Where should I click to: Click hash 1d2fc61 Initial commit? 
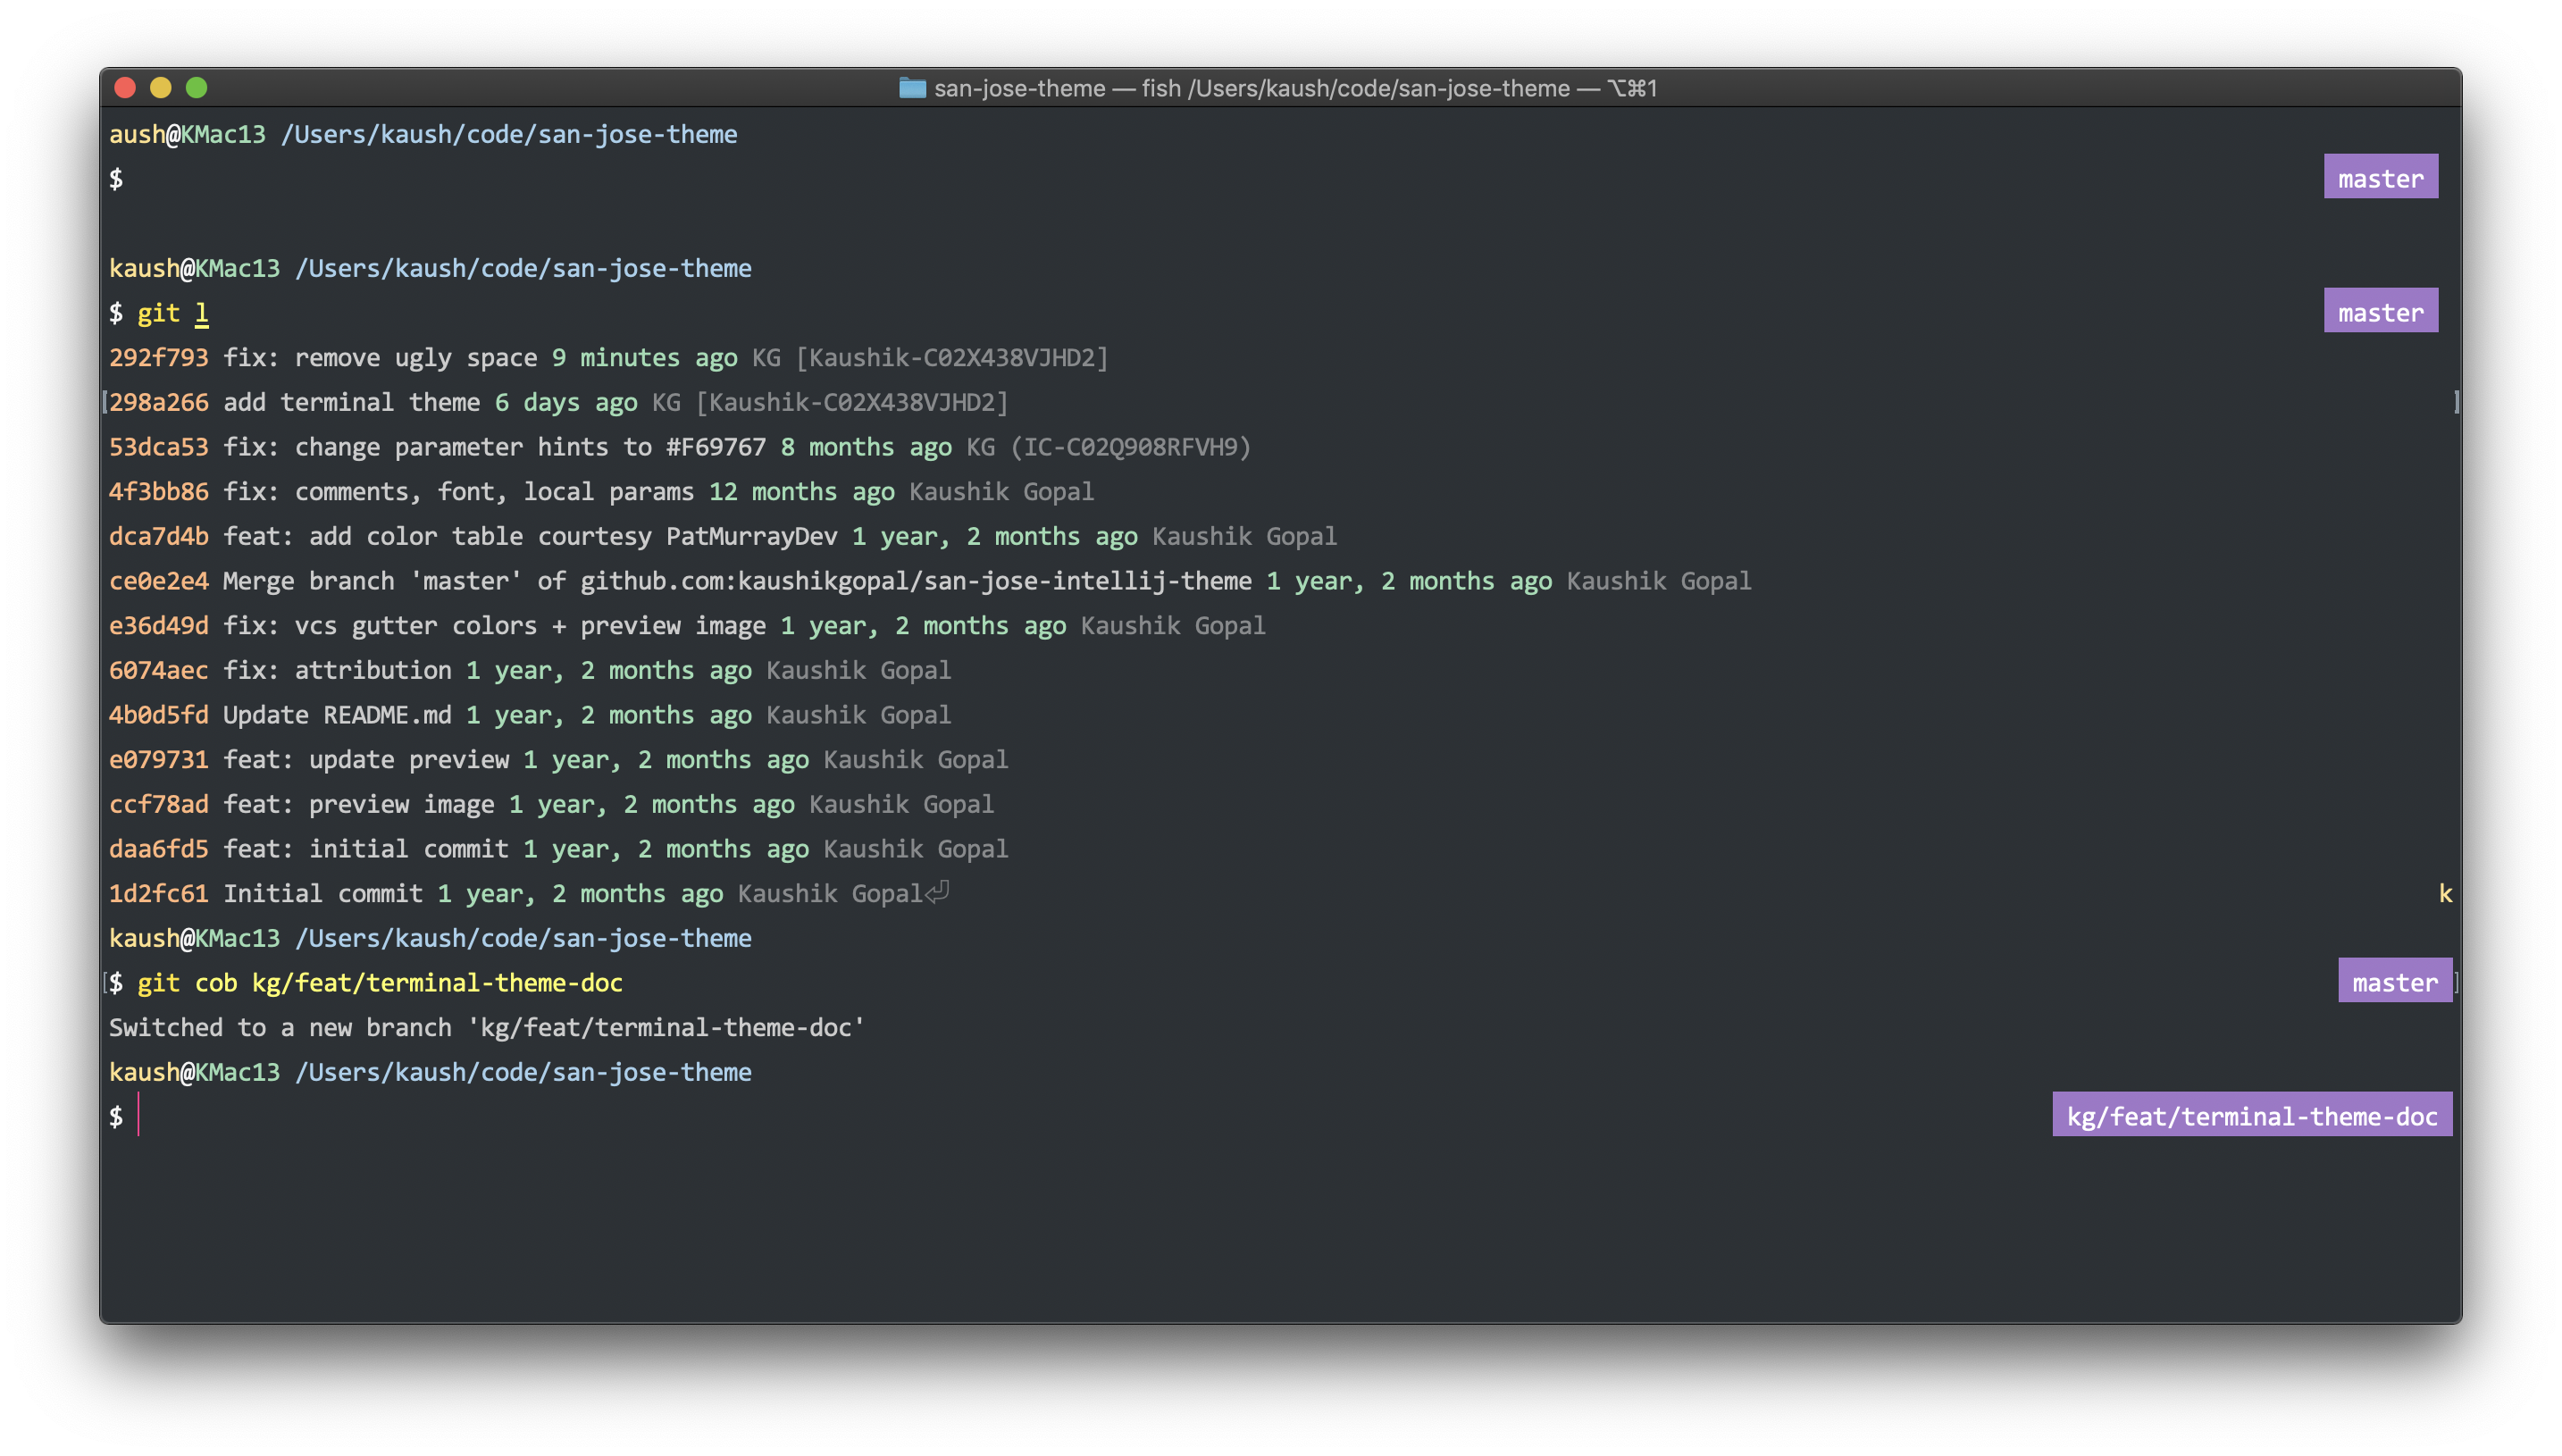(158, 893)
